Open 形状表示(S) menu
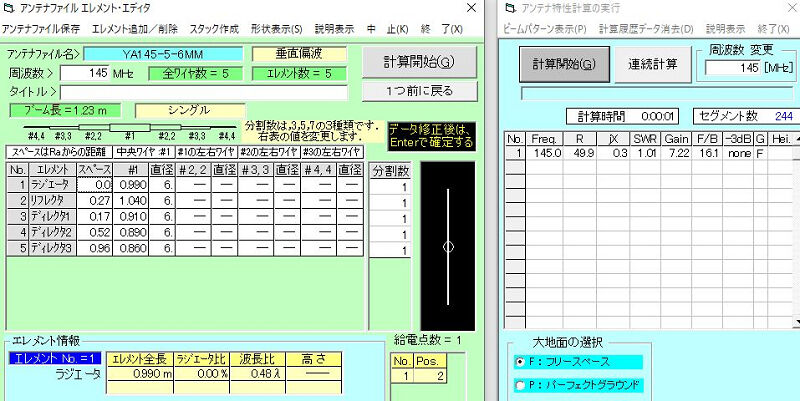Viewport: 800px width, 401px height. click(x=277, y=29)
